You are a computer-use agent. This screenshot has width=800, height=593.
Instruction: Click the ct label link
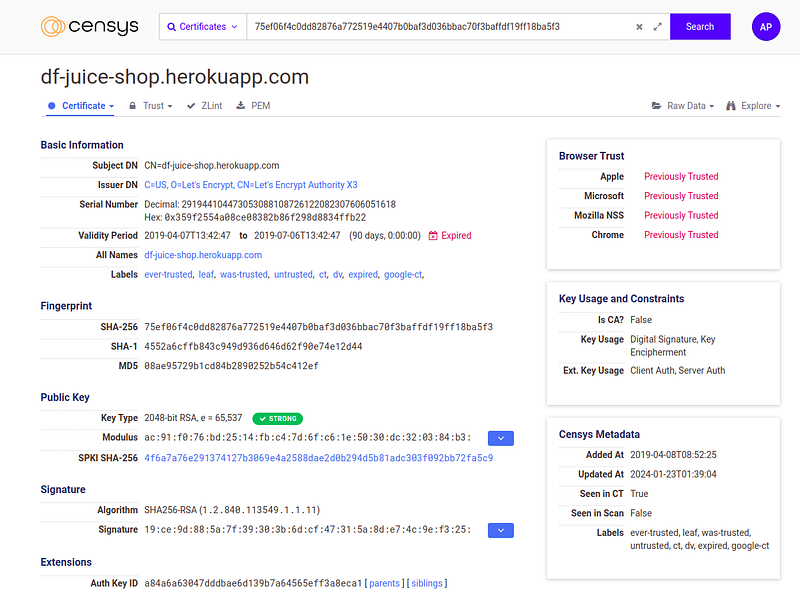coord(322,275)
